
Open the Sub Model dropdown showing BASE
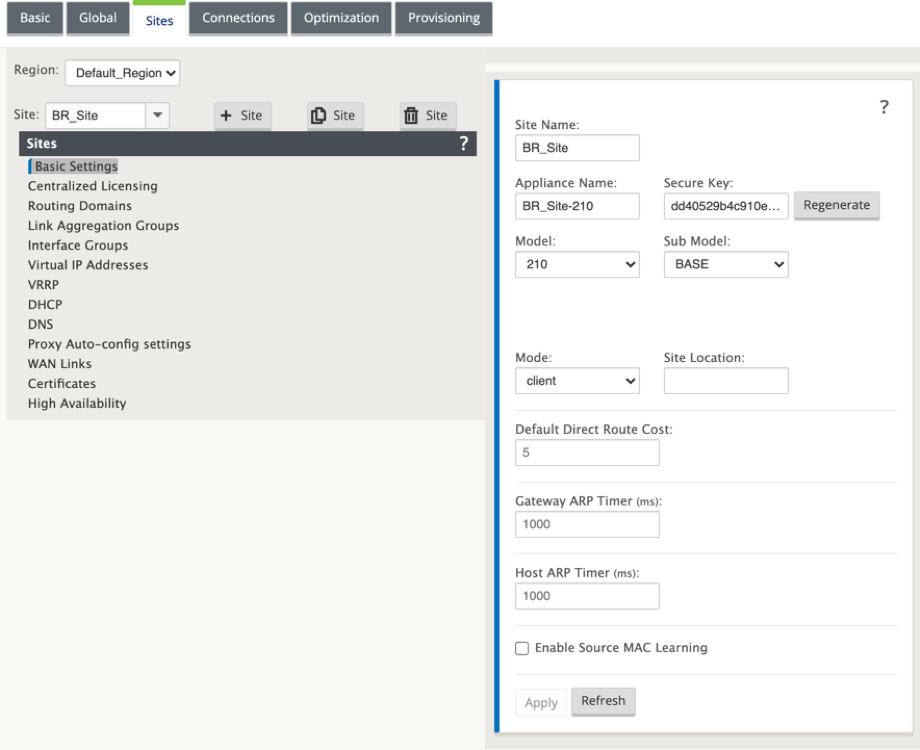click(x=726, y=264)
